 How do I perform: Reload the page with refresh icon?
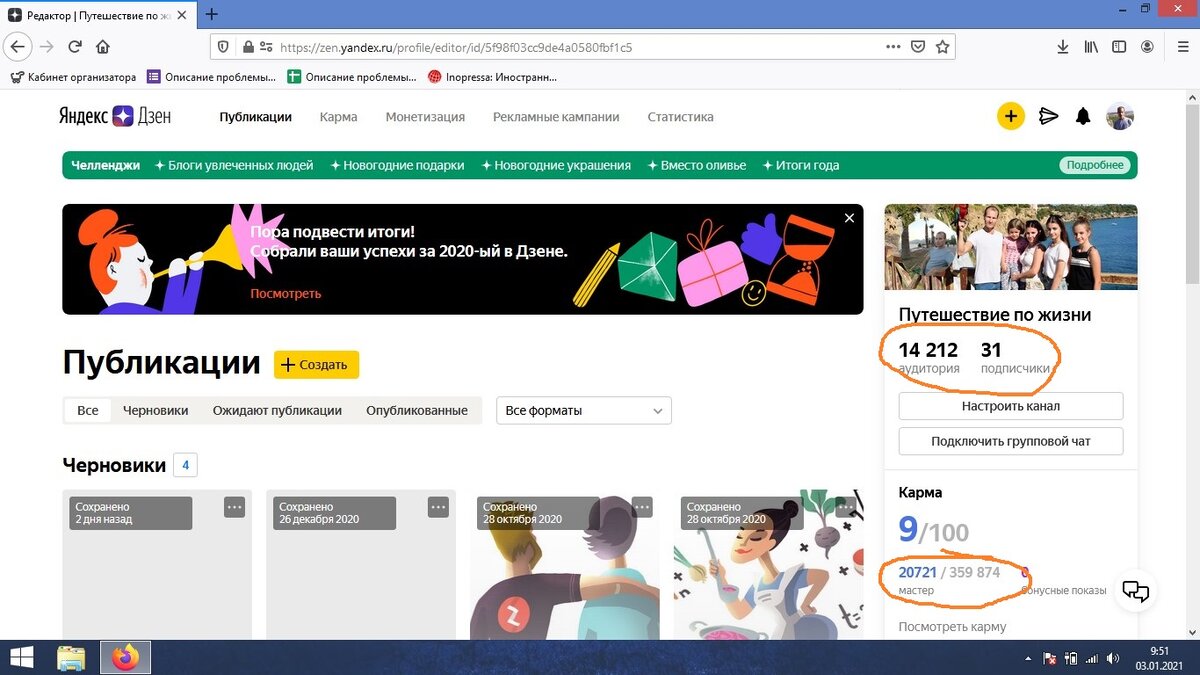(74, 46)
